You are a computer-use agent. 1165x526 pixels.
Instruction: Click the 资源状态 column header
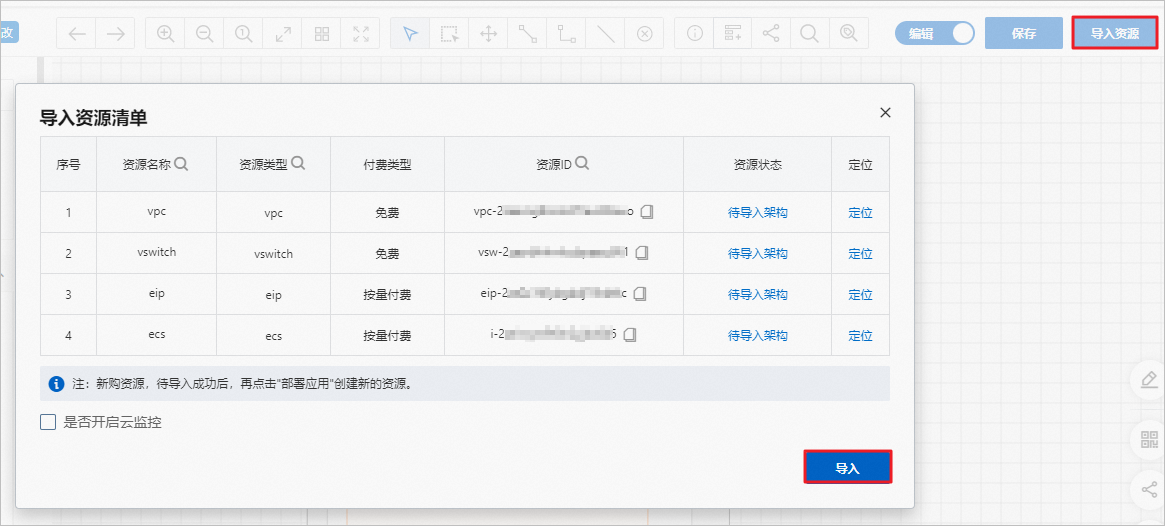click(x=758, y=165)
